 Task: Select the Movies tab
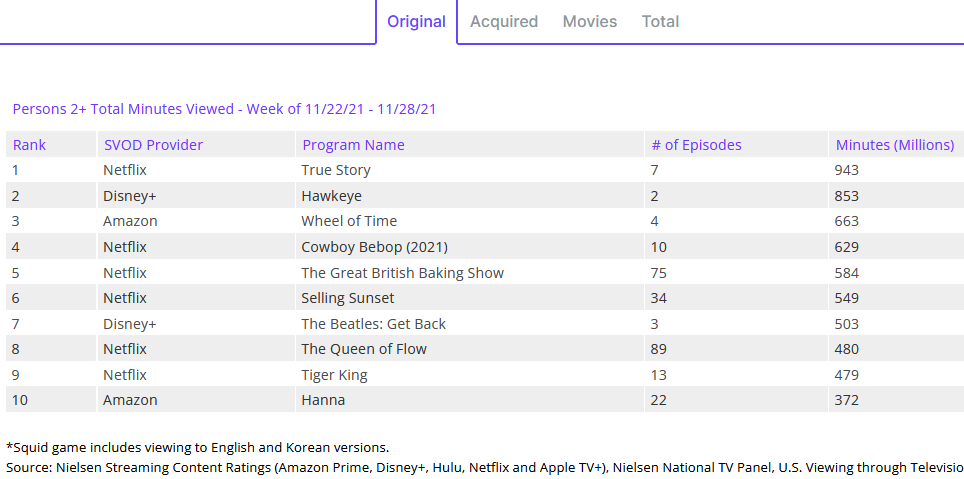589,21
